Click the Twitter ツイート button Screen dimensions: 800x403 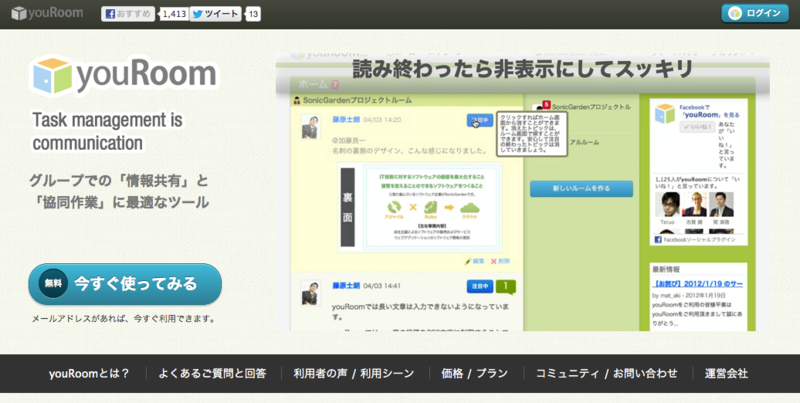coord(216,14)
